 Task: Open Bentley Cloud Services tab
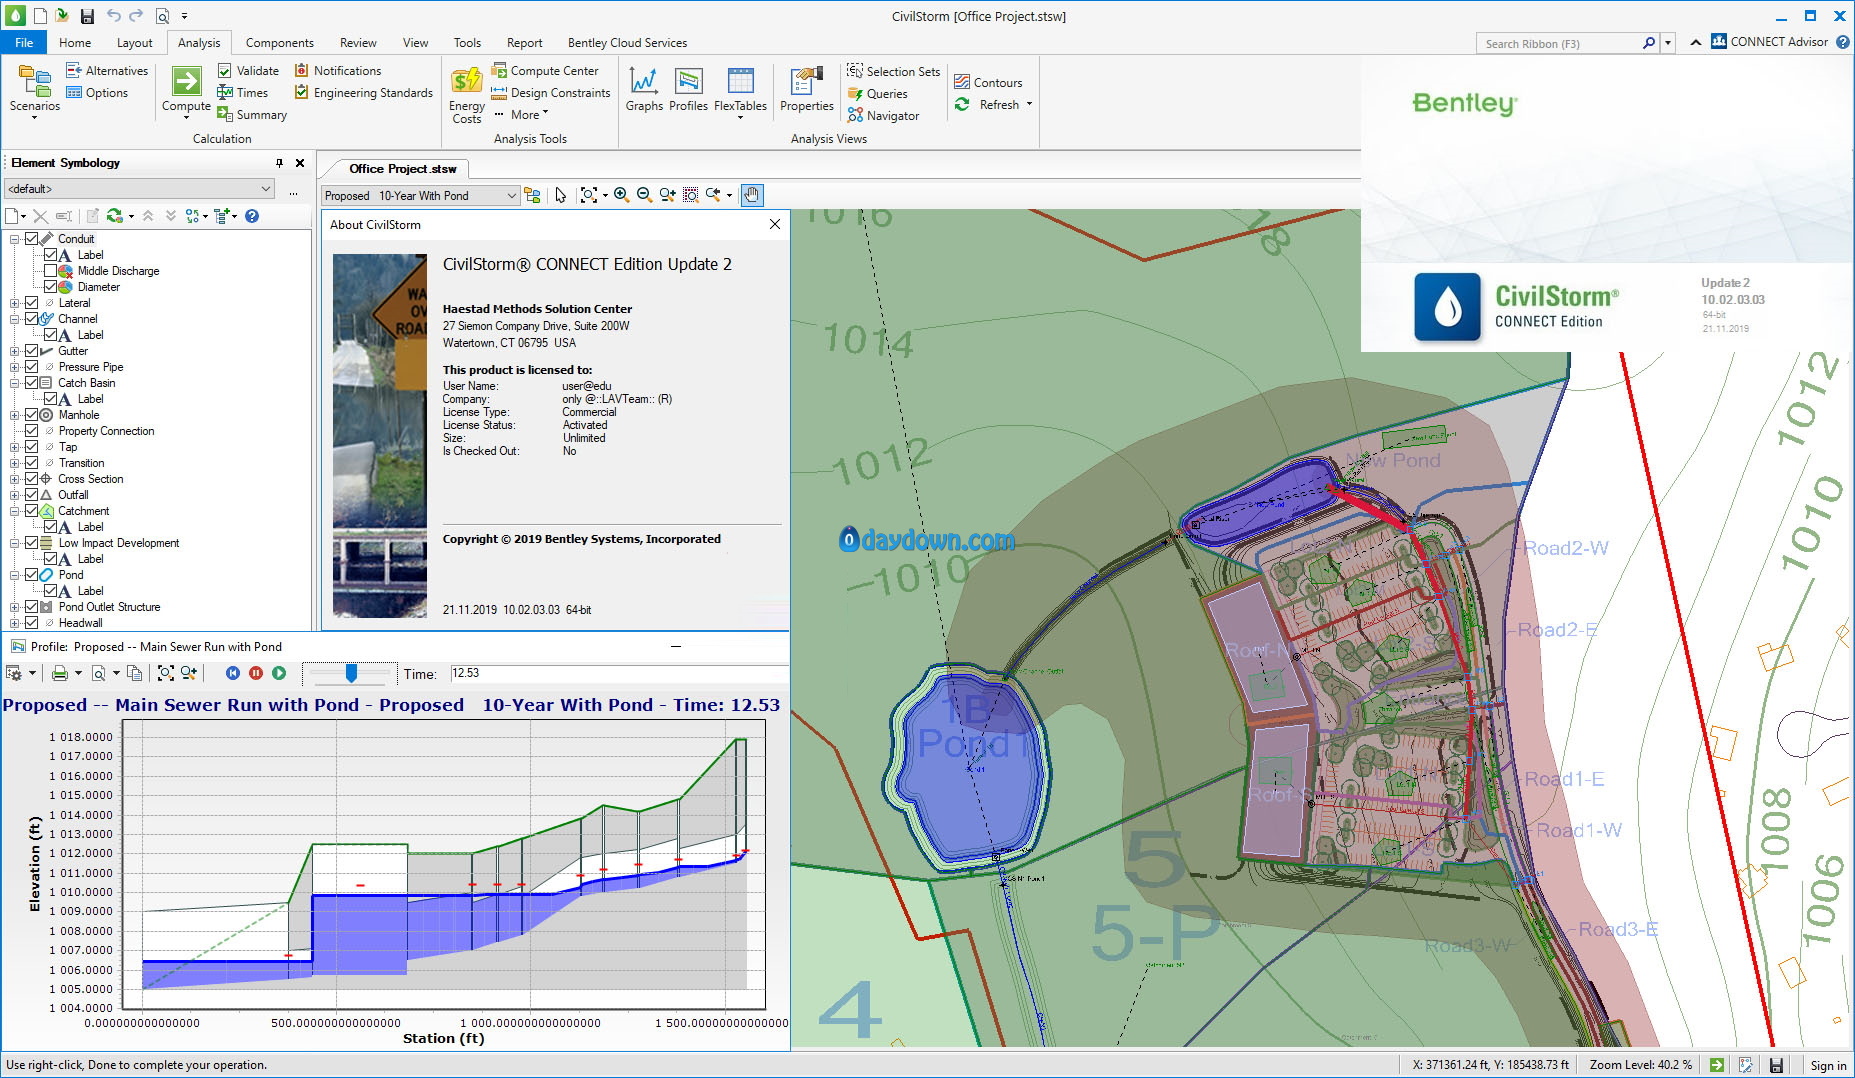(627, 43)
